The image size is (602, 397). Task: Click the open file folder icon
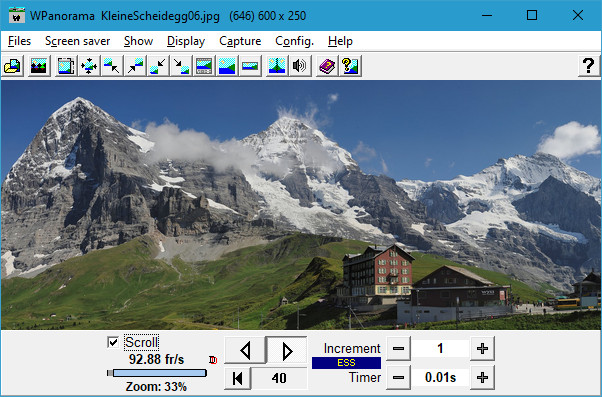13,66
